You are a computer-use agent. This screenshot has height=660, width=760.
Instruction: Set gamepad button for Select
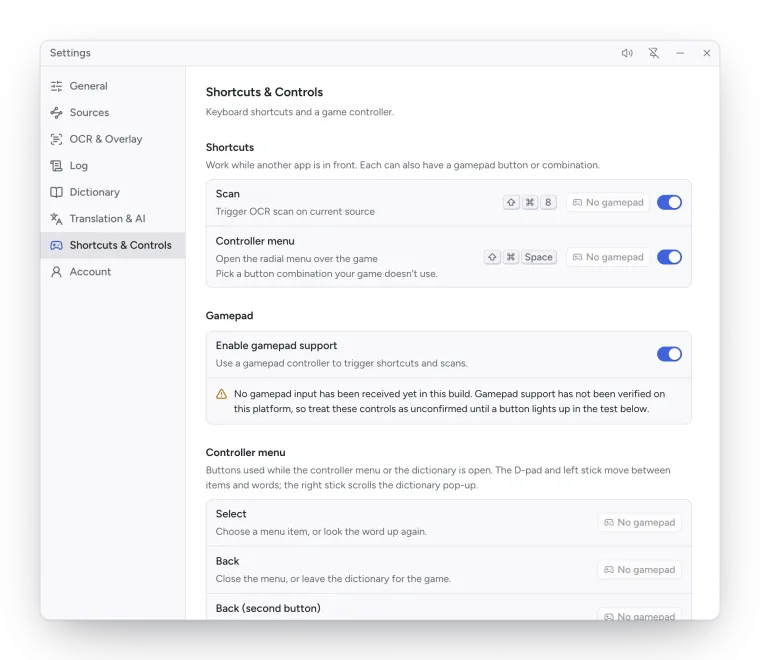[x=639, y=523]
